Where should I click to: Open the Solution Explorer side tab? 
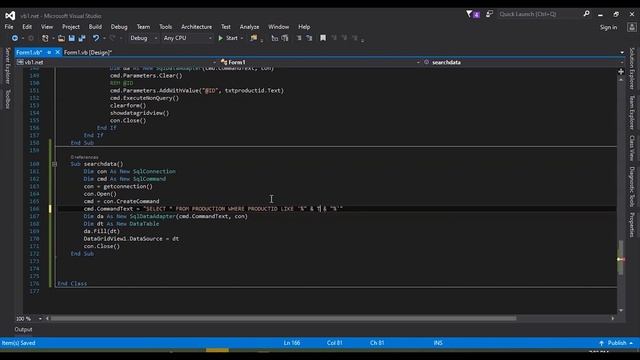click(x=632, y=69)
